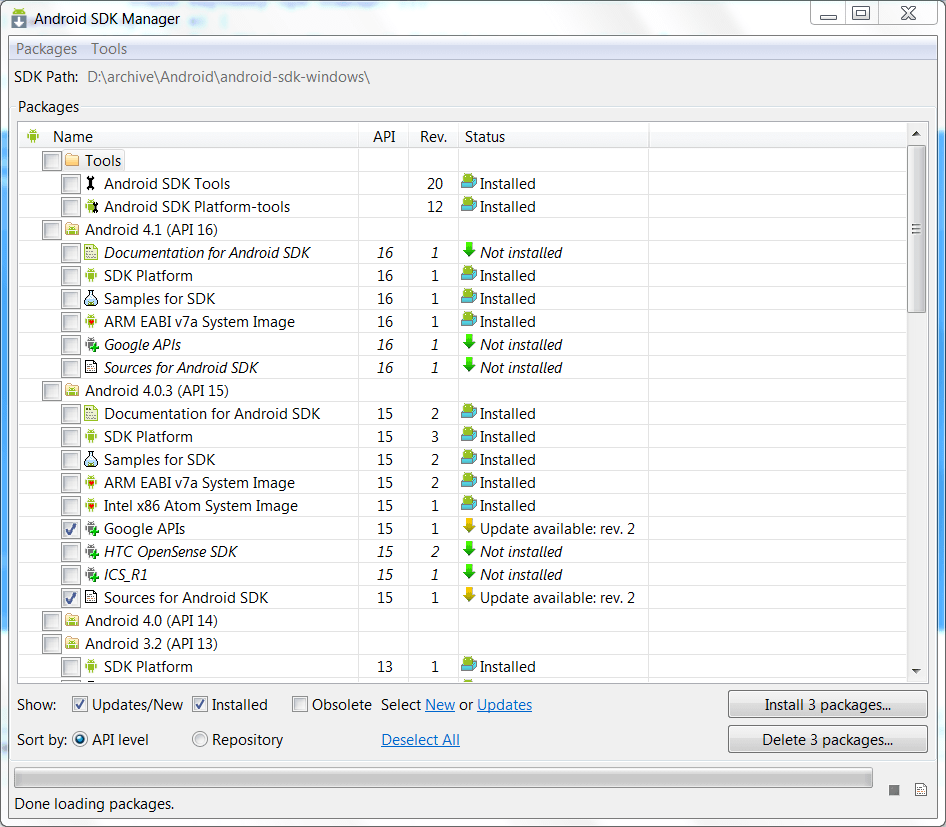The height and width of the screenshot is (827, 946).
Task: Click the Android SDK Platform-tools icon
Action: point(92,207)
